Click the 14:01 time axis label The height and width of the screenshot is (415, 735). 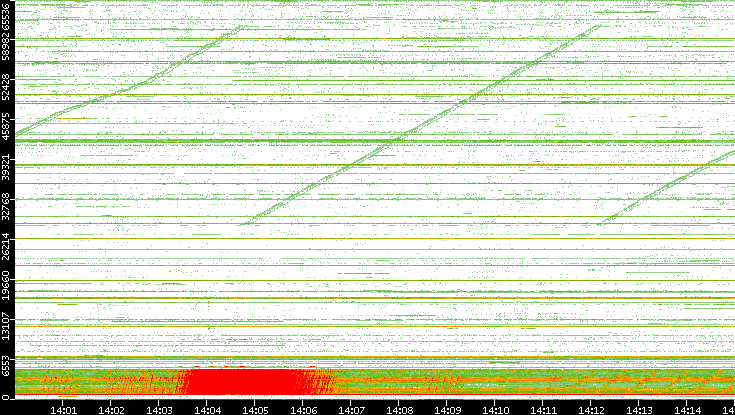click(x=64, y=408)
